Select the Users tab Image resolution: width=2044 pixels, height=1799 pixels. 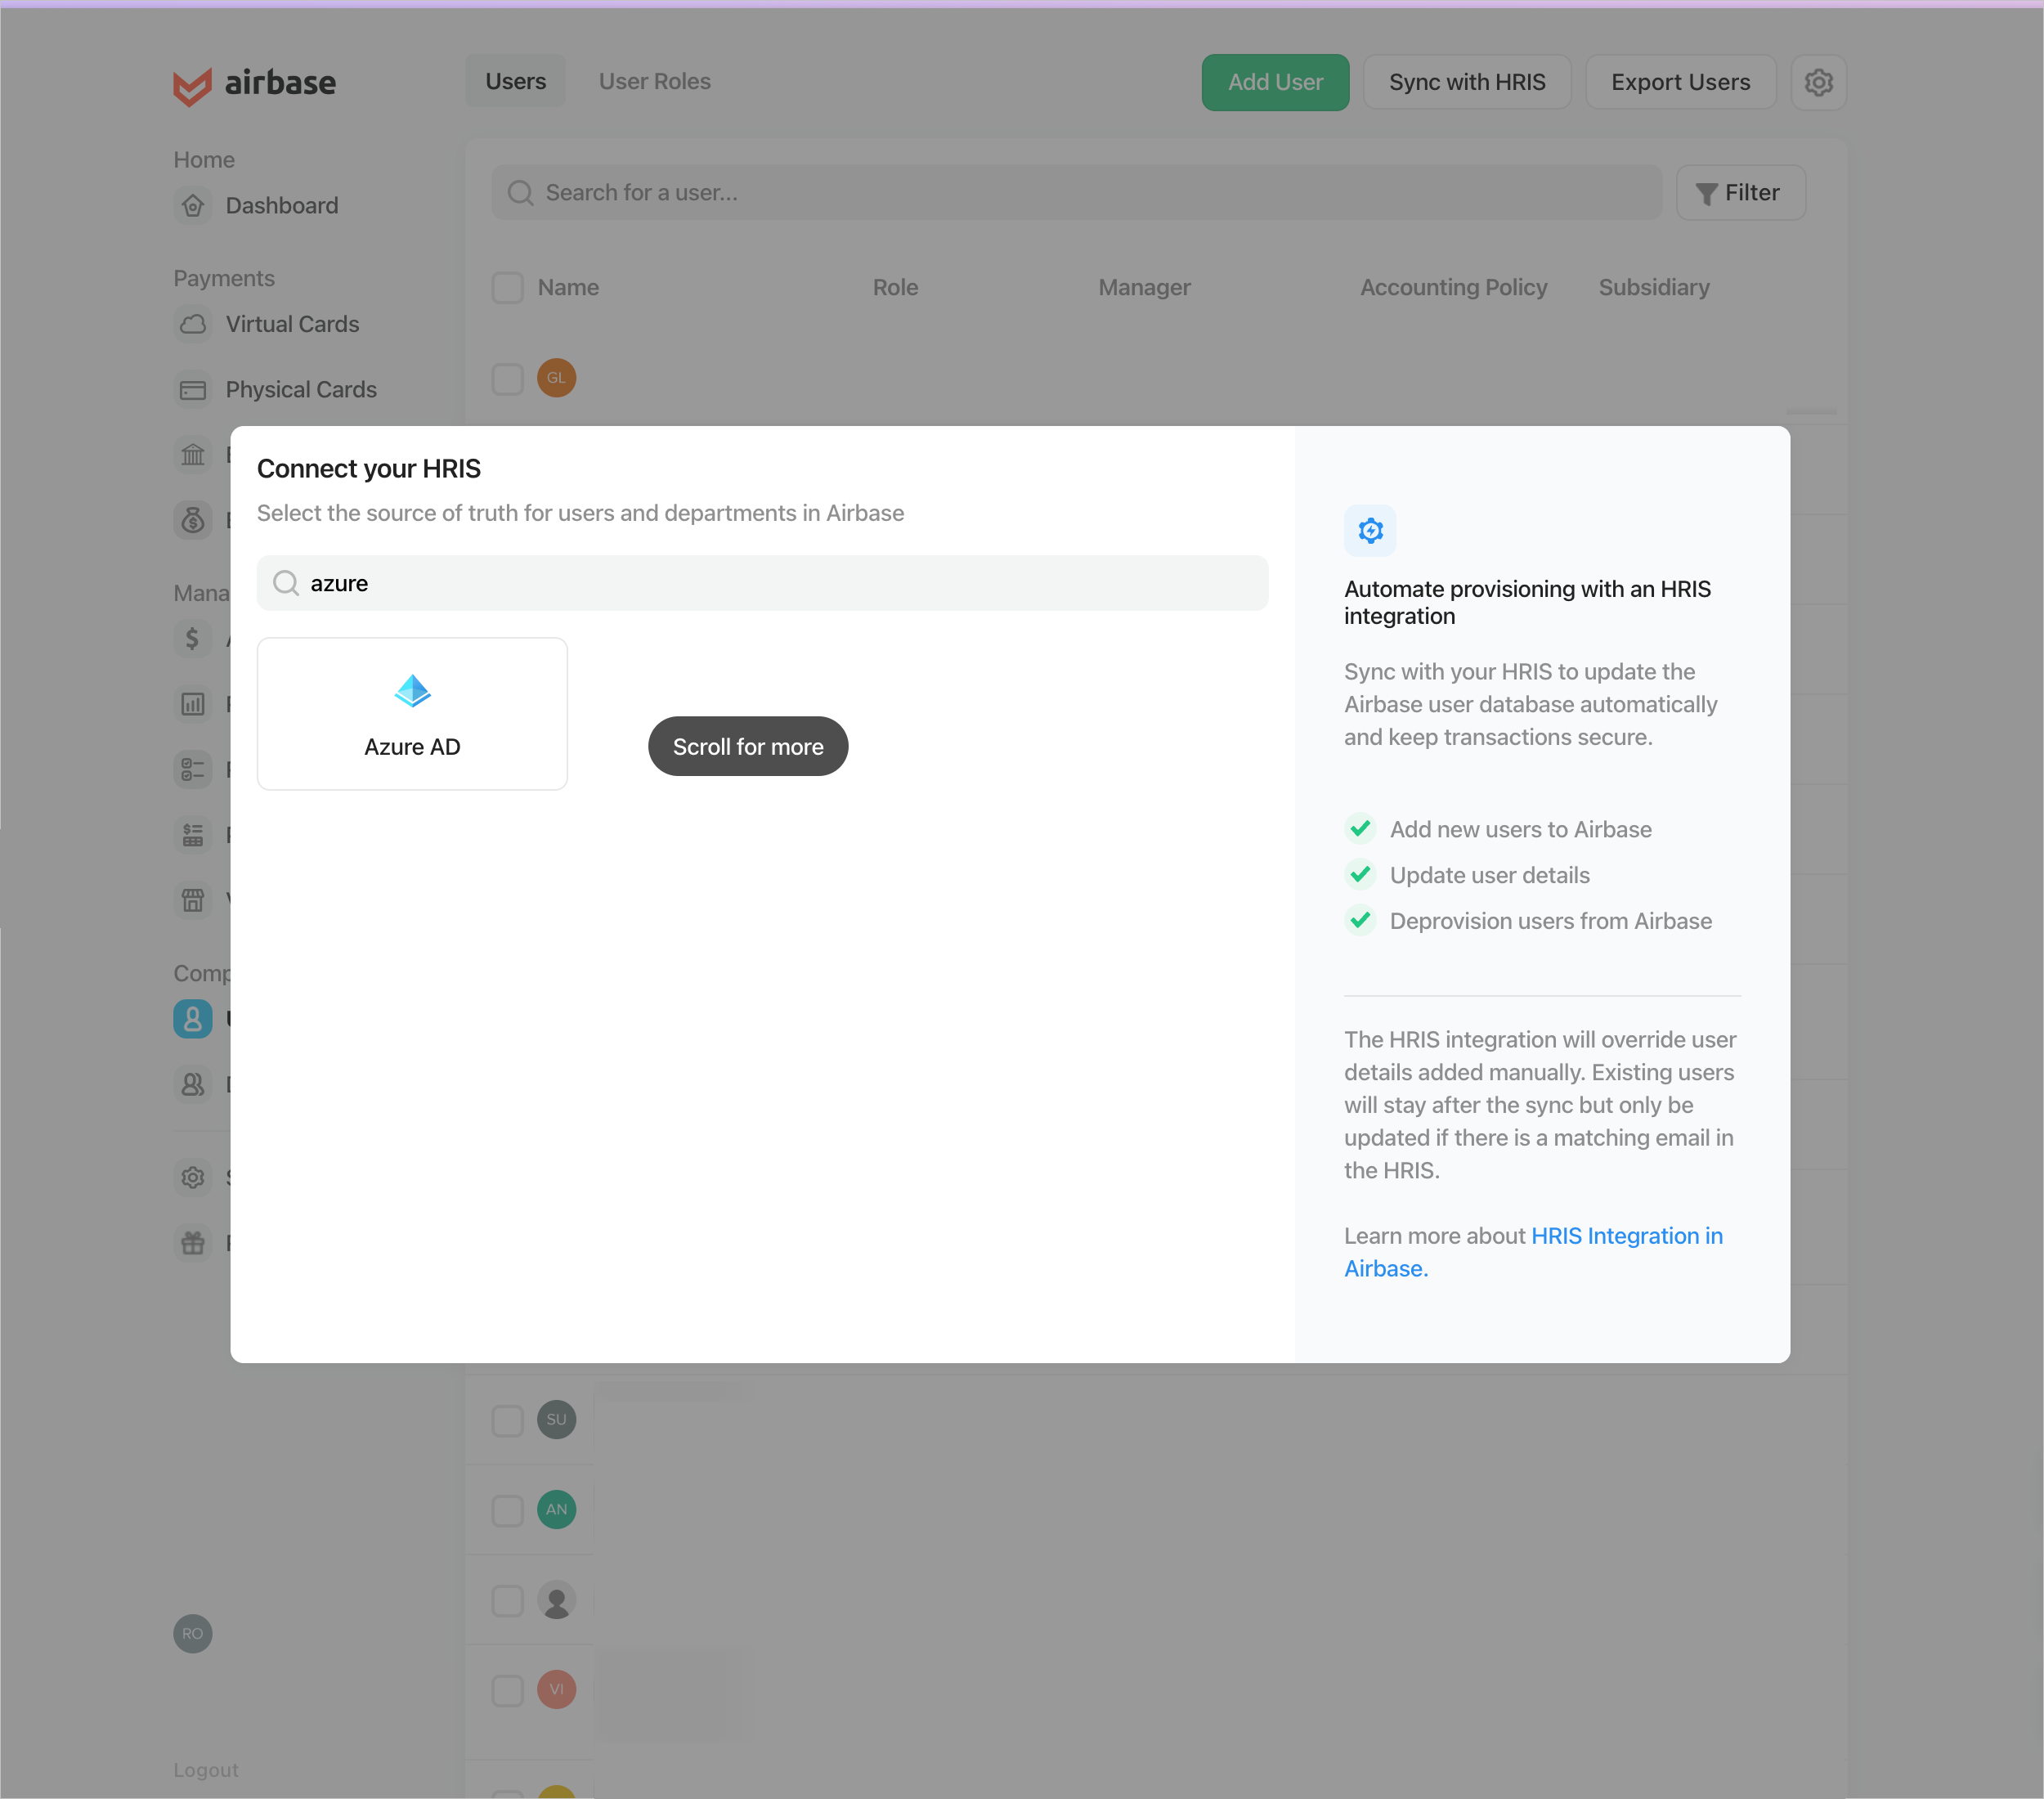click(x=516, y=80)
